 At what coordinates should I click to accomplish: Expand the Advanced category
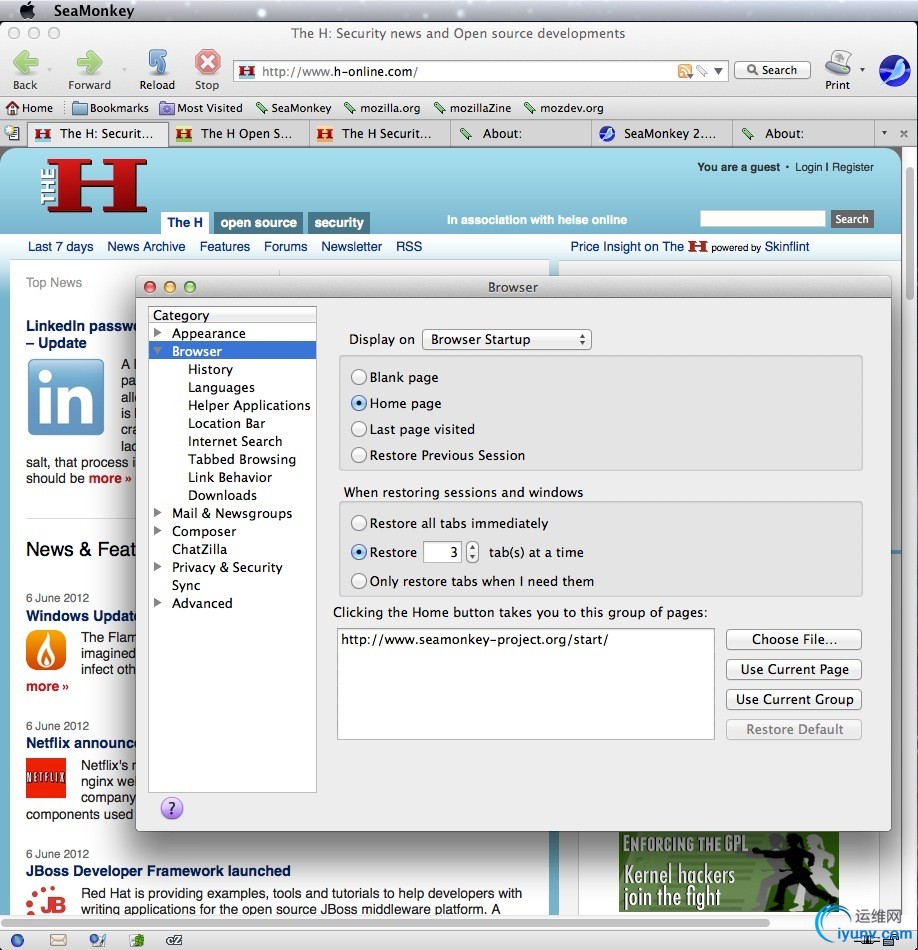(x=158, y=603)
